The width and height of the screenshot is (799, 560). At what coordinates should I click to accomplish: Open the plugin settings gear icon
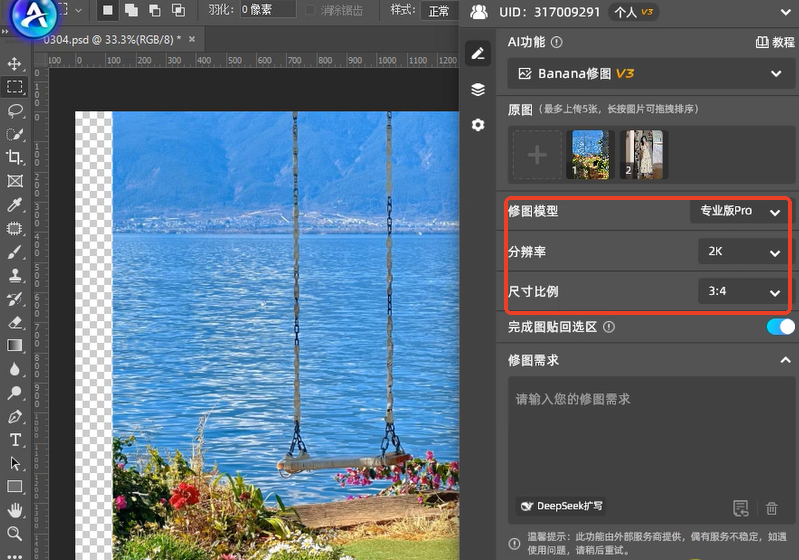pos(478,125)
